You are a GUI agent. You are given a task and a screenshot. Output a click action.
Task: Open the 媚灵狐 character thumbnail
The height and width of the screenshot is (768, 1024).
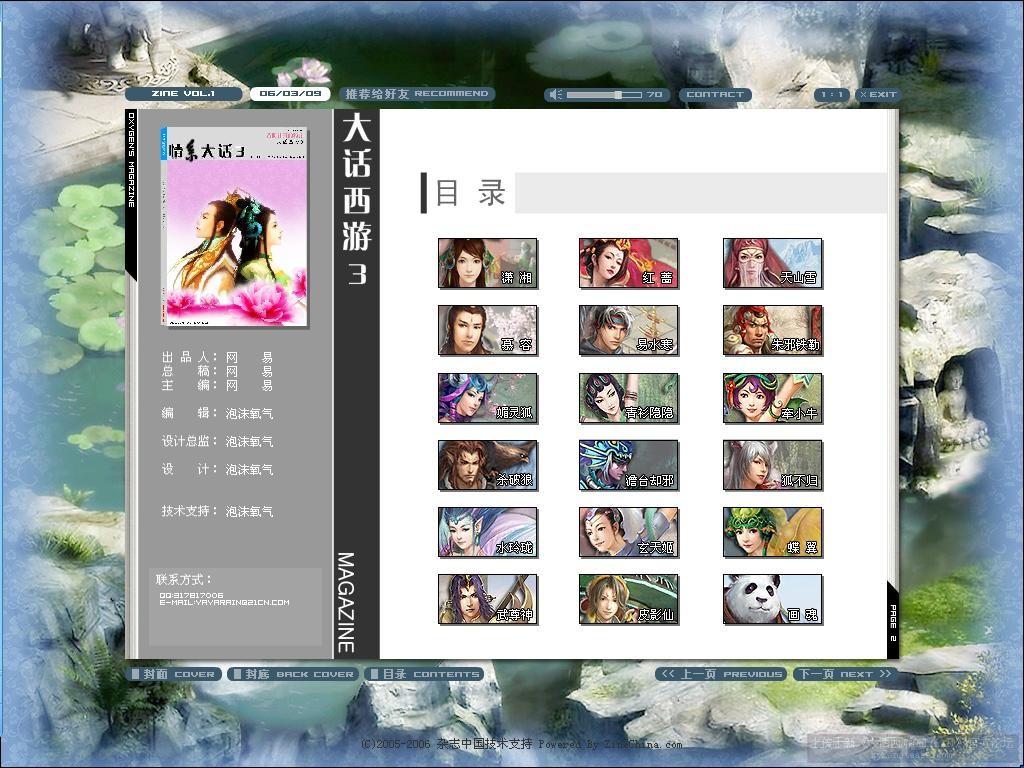[488, 398]
